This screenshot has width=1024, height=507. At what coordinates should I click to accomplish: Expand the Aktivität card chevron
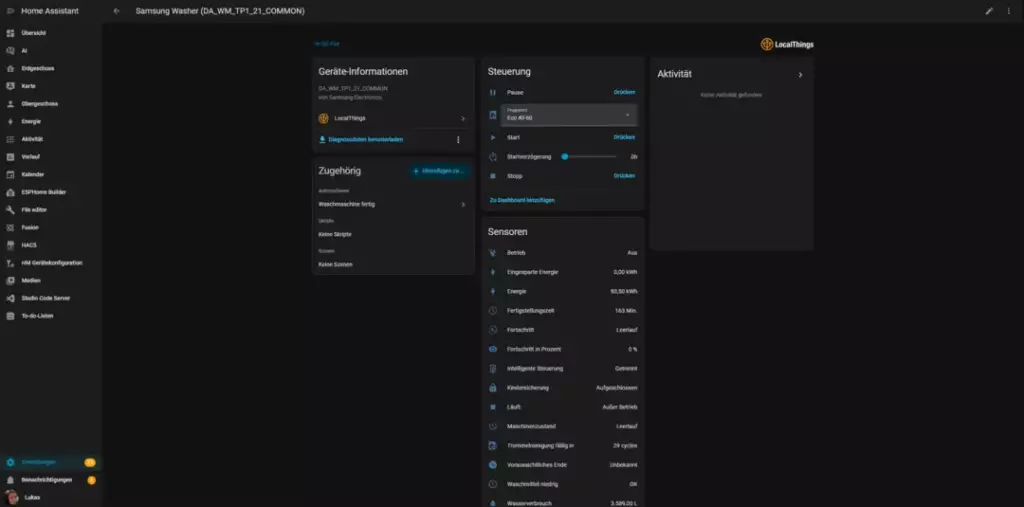800,74
